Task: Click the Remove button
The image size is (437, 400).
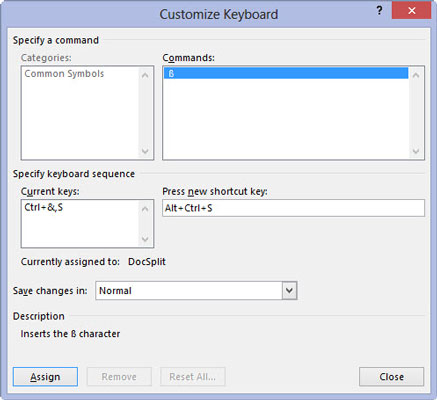Action: [x=119, y=377]
